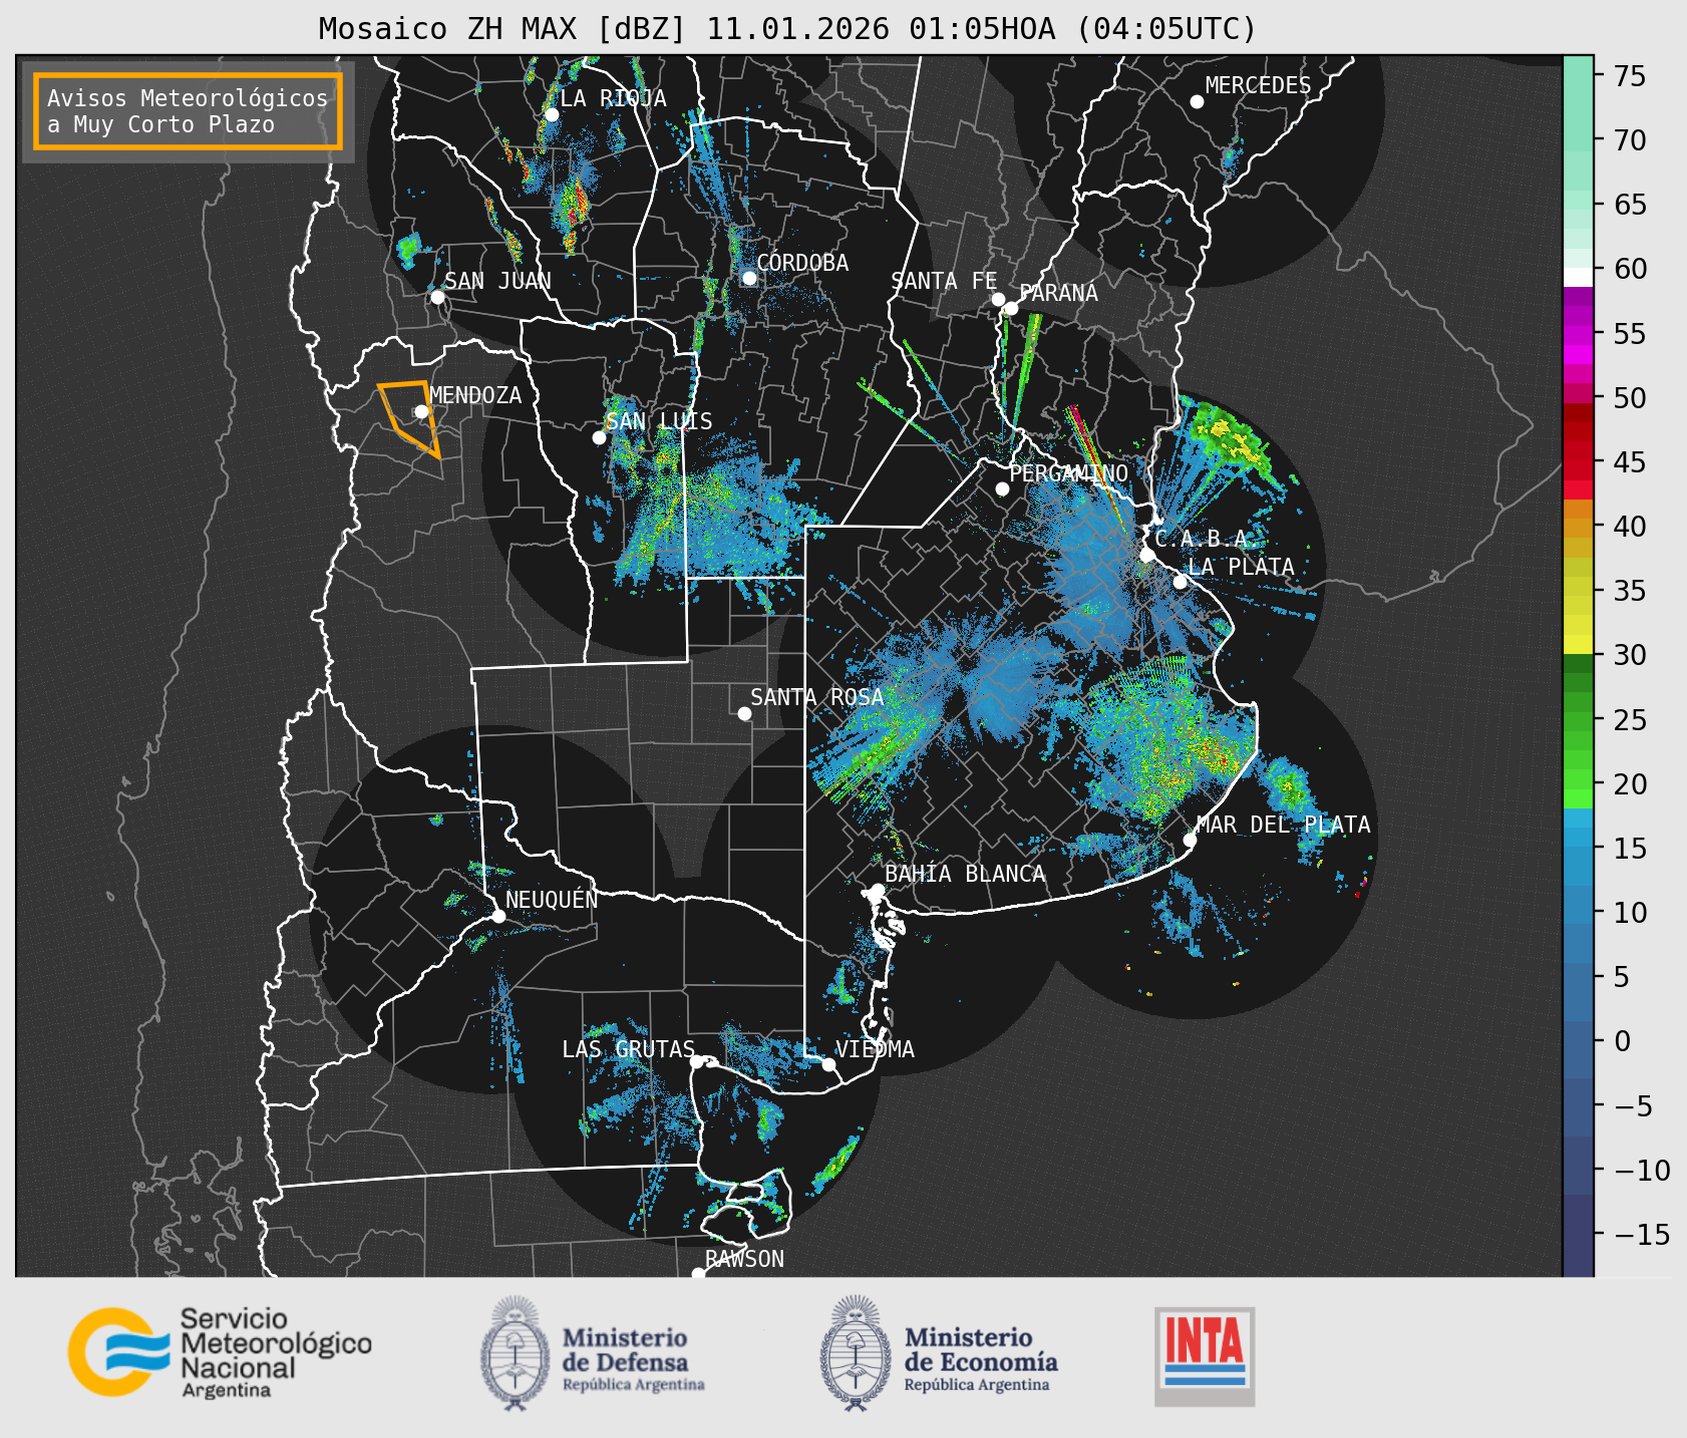The width and height of the screenshot is (1687, 1438).
Task: Click the LAS GRUTAS city label
Action: coord(628,1049)
